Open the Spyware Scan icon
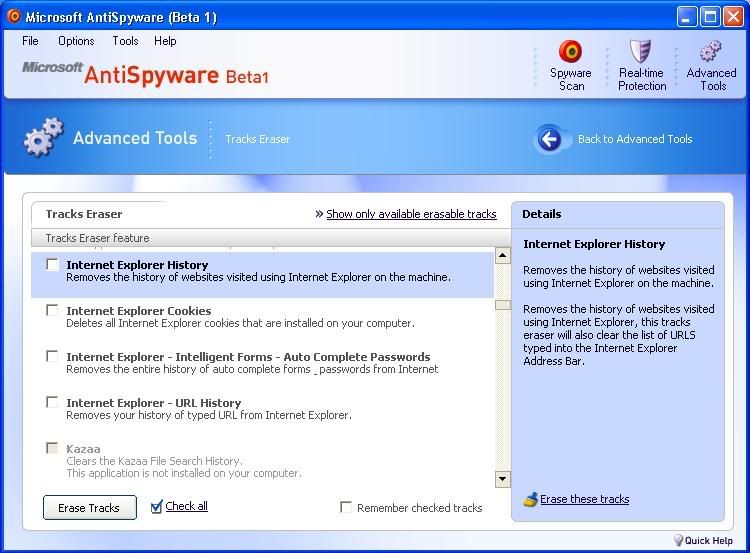The image size is (750, 553). (x=570, y=51)
